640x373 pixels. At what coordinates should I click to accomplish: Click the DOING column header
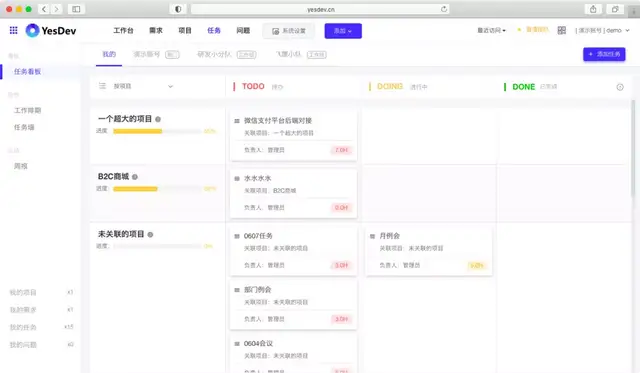(x=390, y=87)
